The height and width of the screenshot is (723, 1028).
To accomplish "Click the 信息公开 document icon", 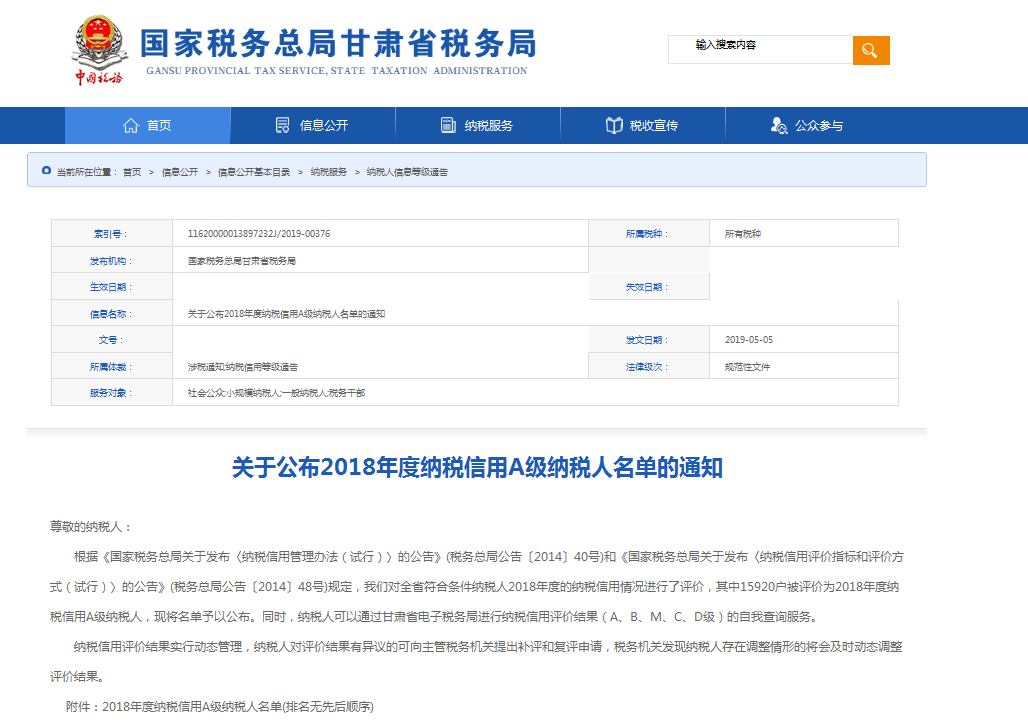I will click(283, 126).
